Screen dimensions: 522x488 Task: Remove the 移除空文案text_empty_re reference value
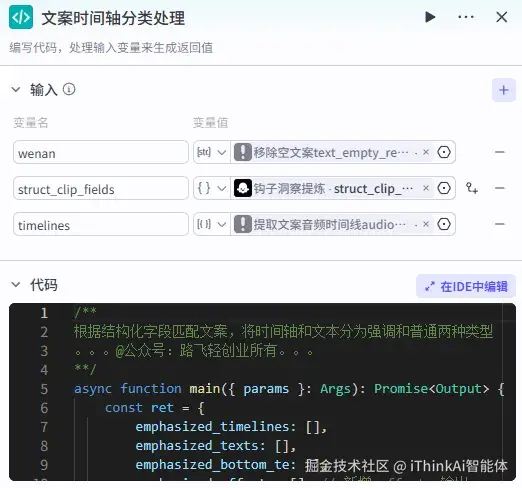point(426,152)
